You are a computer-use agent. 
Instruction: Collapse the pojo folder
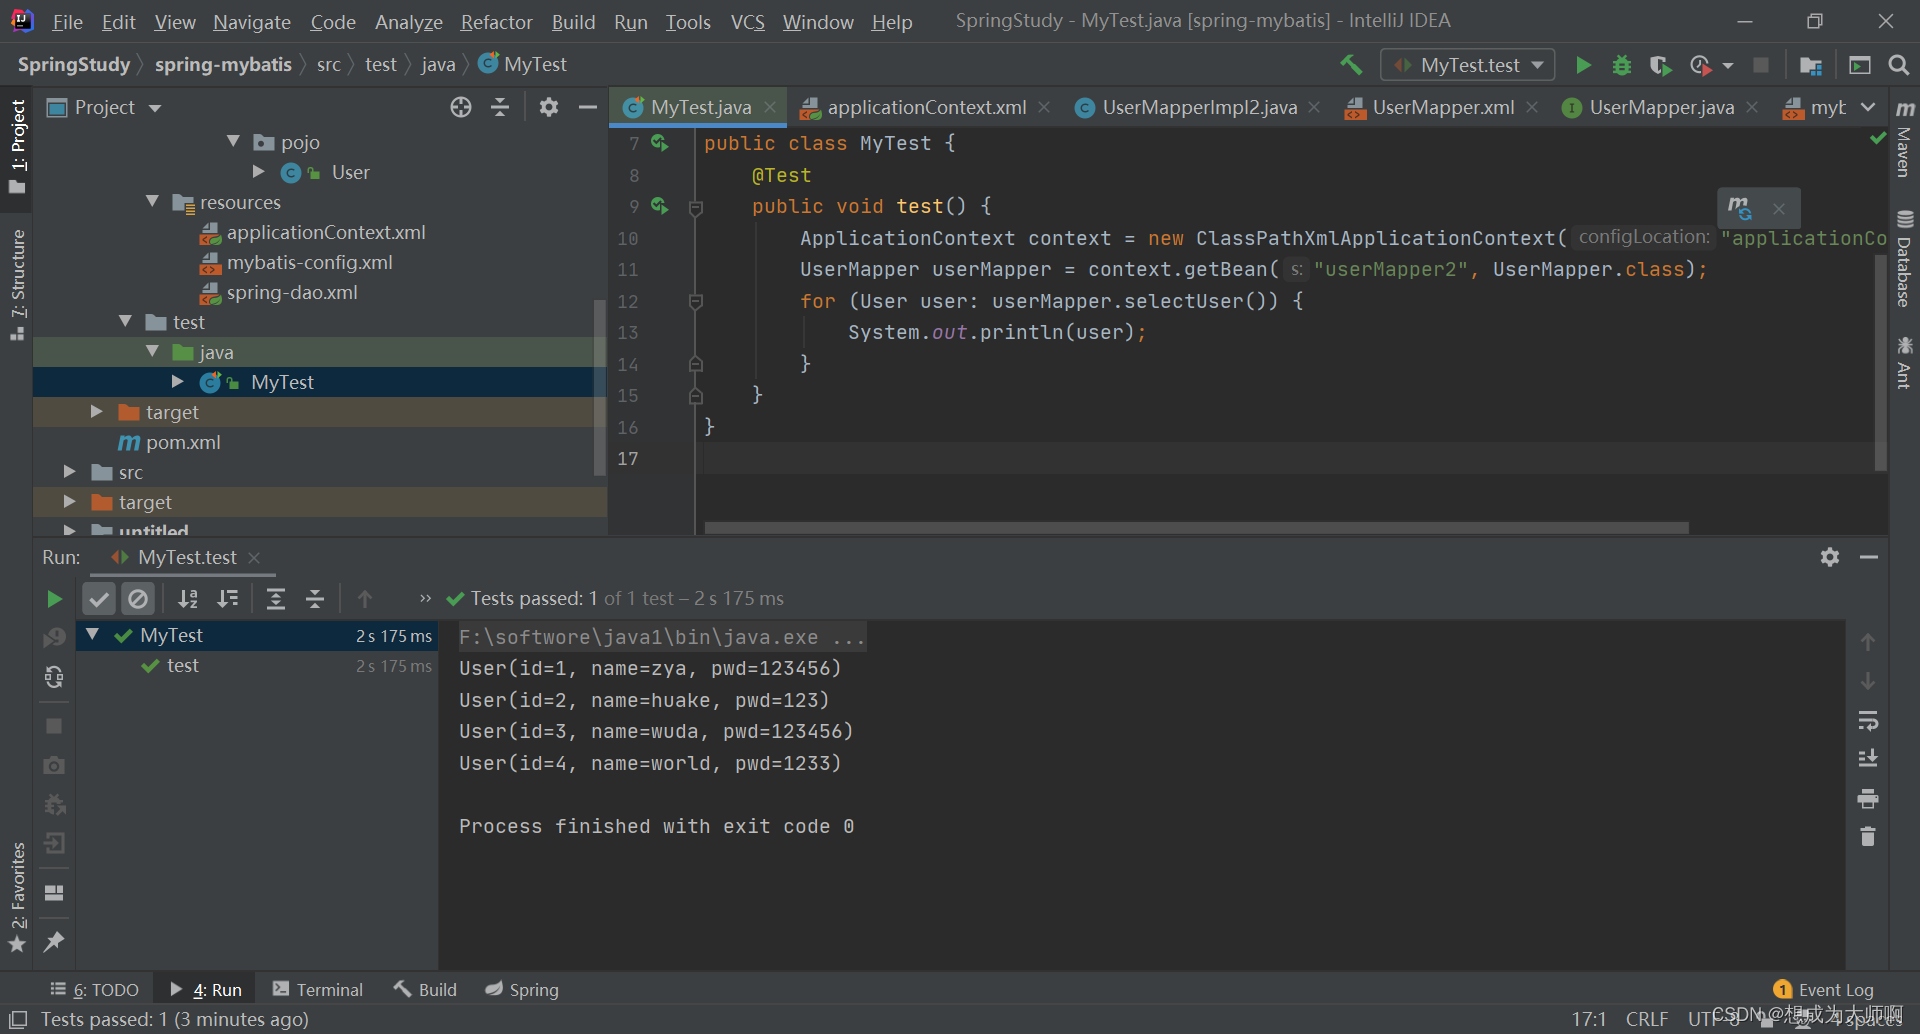(233, 142)
